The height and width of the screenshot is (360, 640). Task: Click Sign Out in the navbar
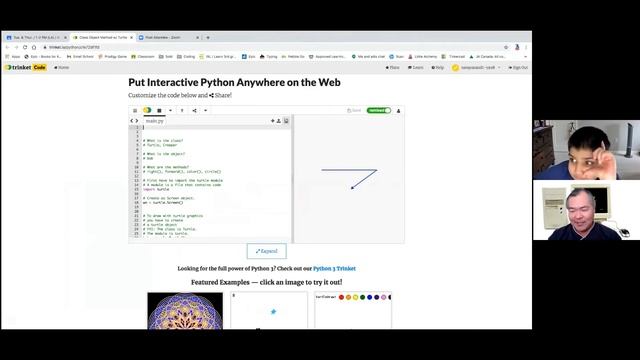point(518,67)
